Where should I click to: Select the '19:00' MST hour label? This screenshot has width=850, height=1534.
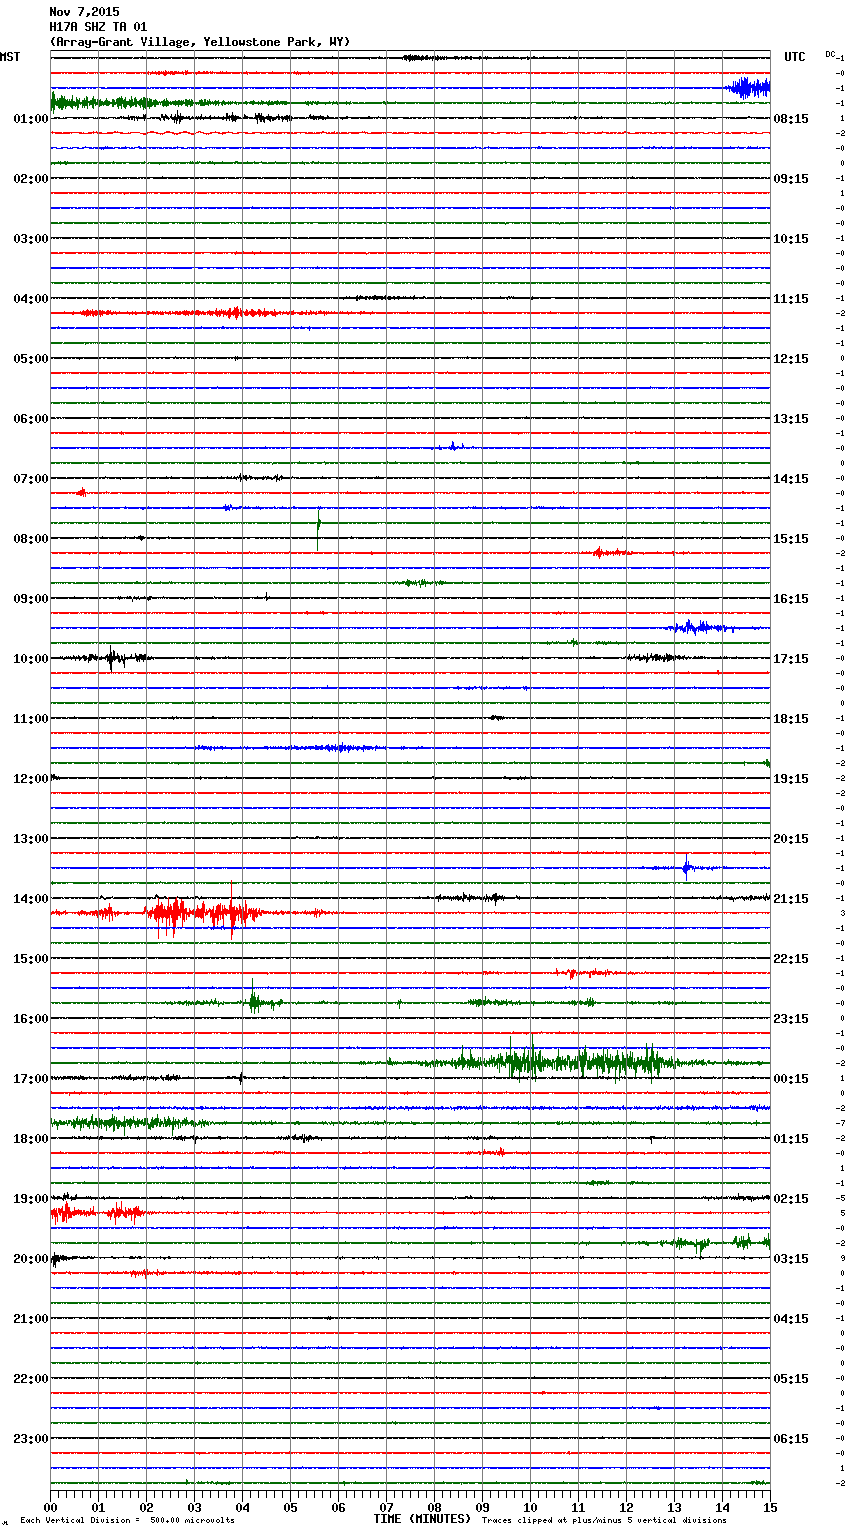tap(31, 1199)
